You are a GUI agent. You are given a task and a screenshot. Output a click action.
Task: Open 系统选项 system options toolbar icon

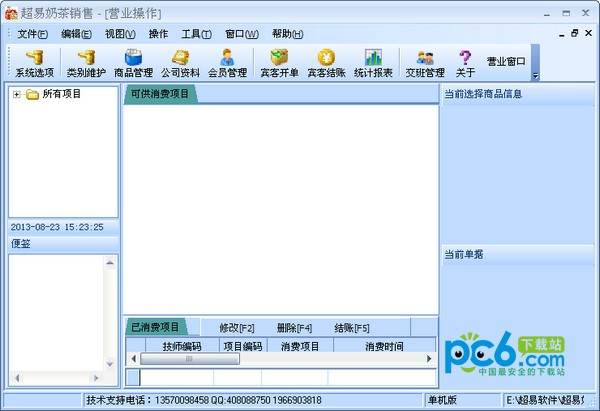(x=34, y=64)
